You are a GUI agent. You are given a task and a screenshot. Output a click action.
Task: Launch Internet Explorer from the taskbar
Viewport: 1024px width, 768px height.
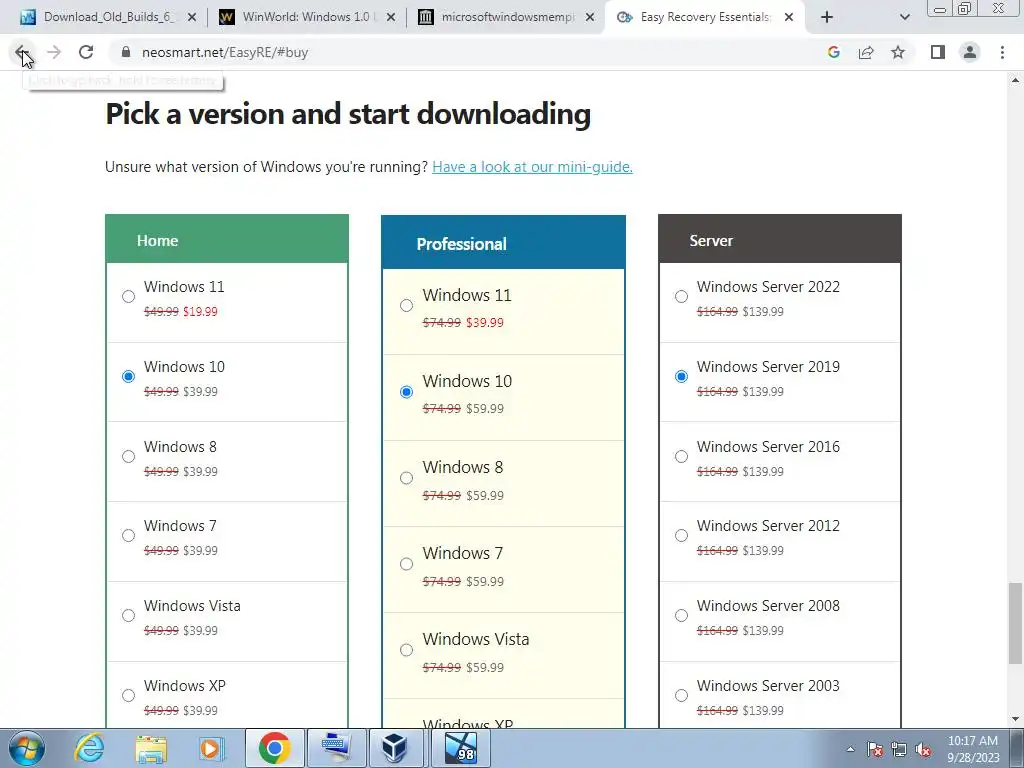[89, 748]
